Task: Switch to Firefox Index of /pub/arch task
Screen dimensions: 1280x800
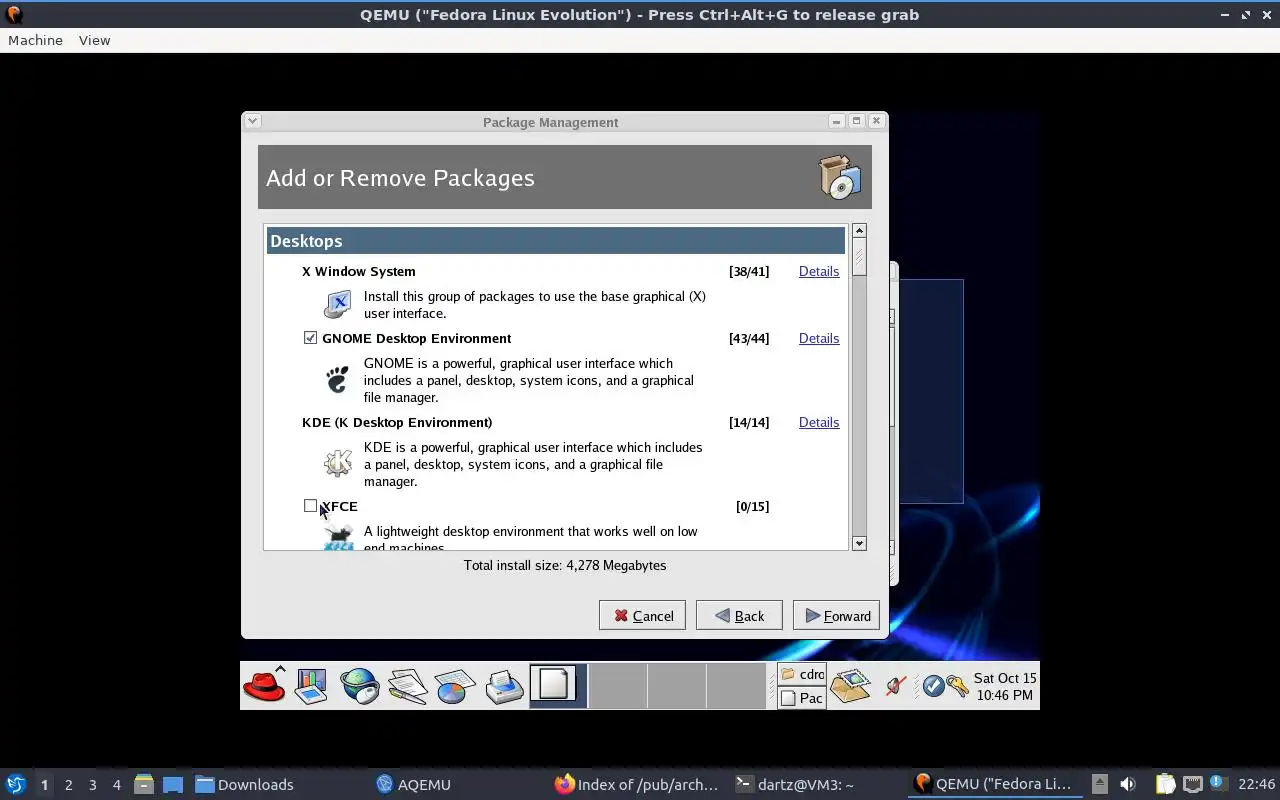Action: [637, 784]
